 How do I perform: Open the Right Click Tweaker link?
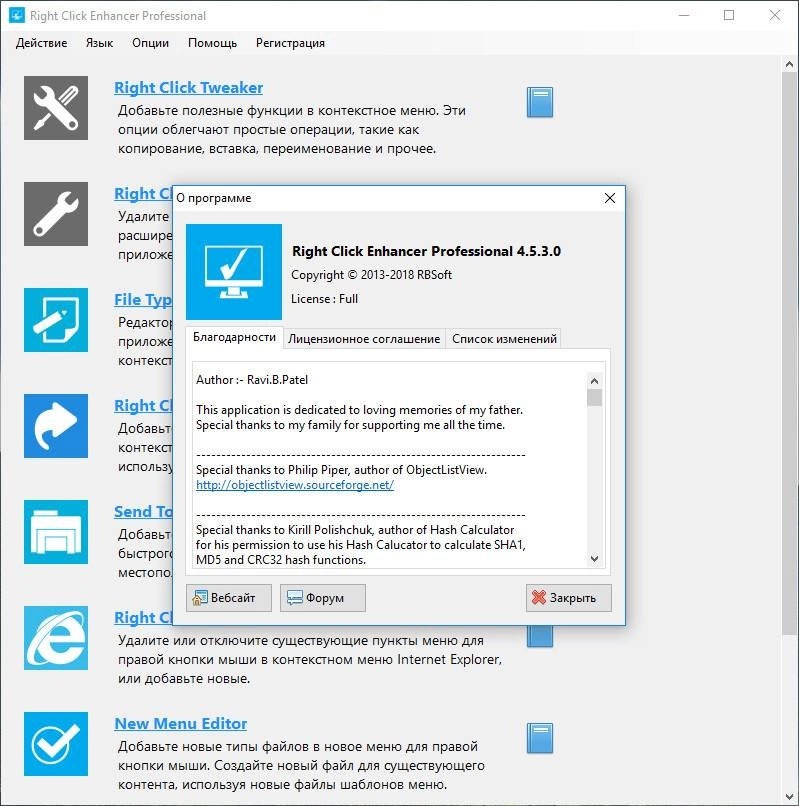tap(188, 87)
